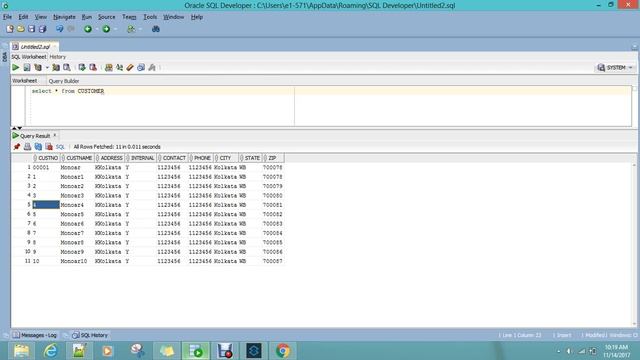Run the statement with green play button
Image resolution: width=640 pixels, height=360 pixels.
16,67
